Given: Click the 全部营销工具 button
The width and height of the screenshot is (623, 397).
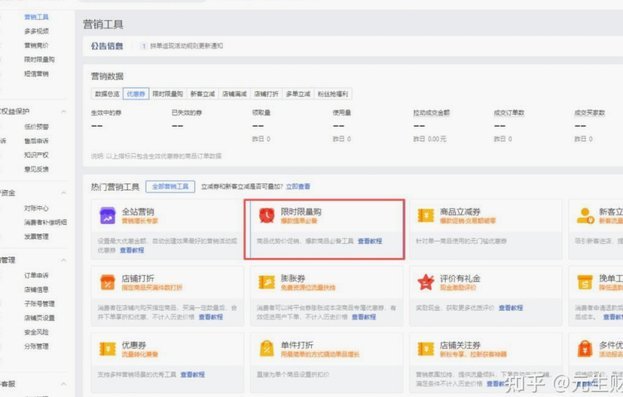Looking at the screenshot, I should click(x=170, y=186).
